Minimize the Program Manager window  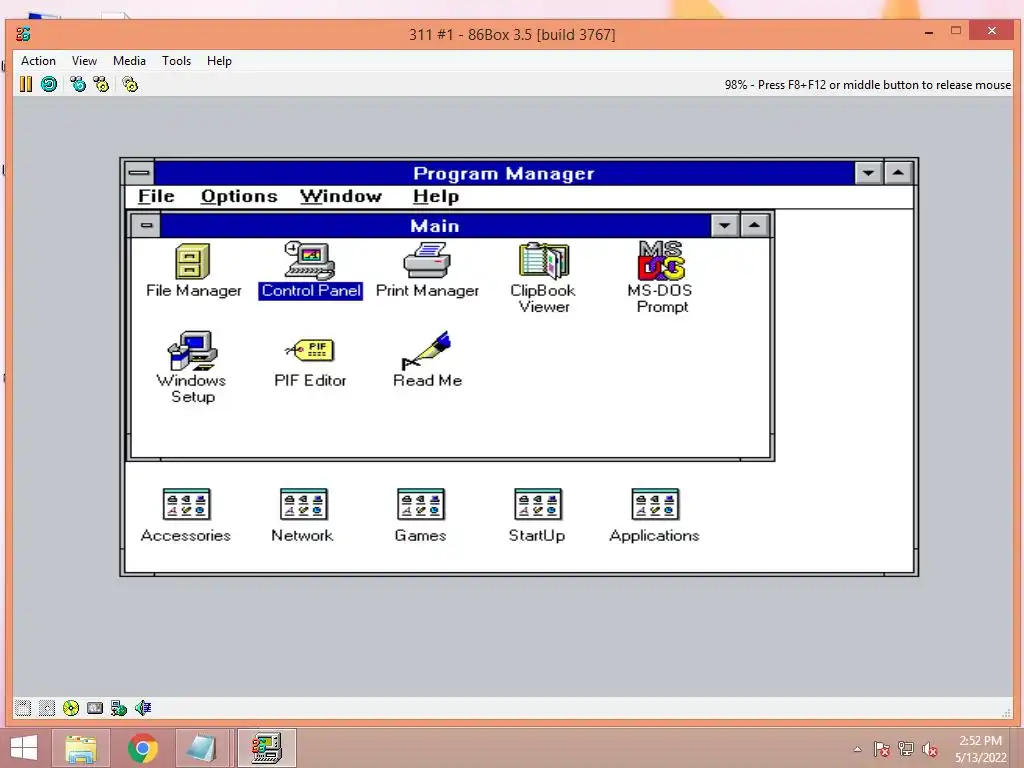point(869,173)
